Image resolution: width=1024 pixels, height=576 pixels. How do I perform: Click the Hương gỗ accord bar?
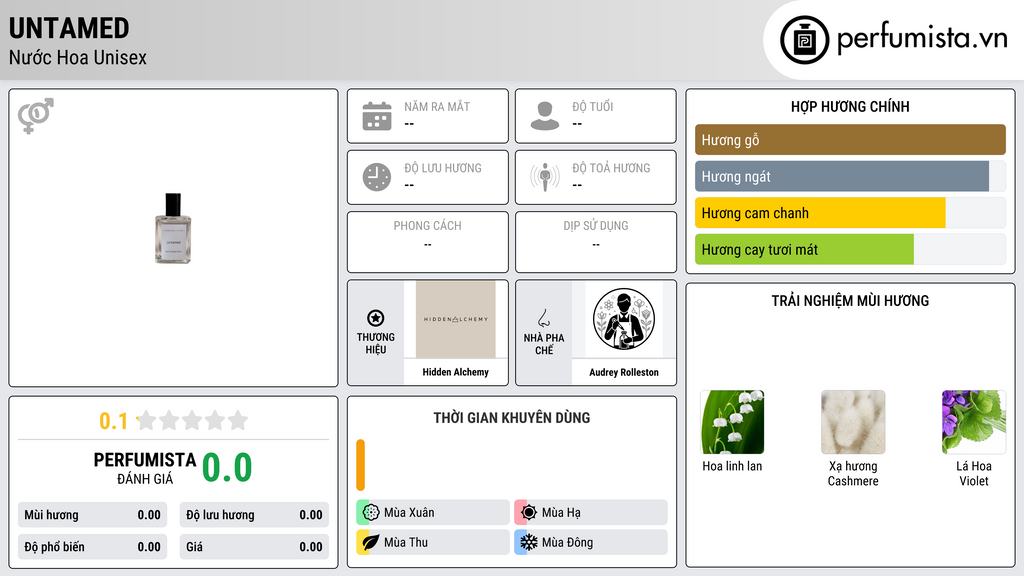tap(850, 140)
